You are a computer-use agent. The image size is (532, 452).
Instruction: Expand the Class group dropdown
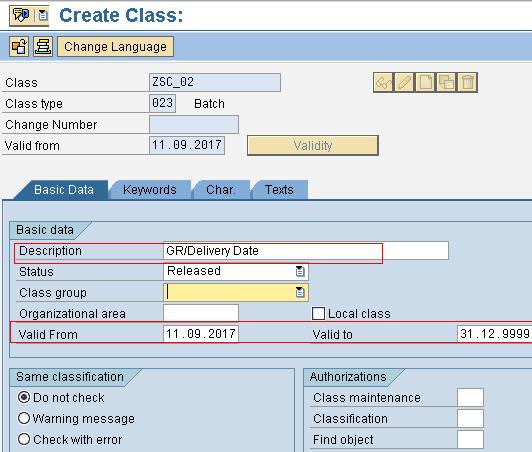pyautogui.click(x=300, y=293)
